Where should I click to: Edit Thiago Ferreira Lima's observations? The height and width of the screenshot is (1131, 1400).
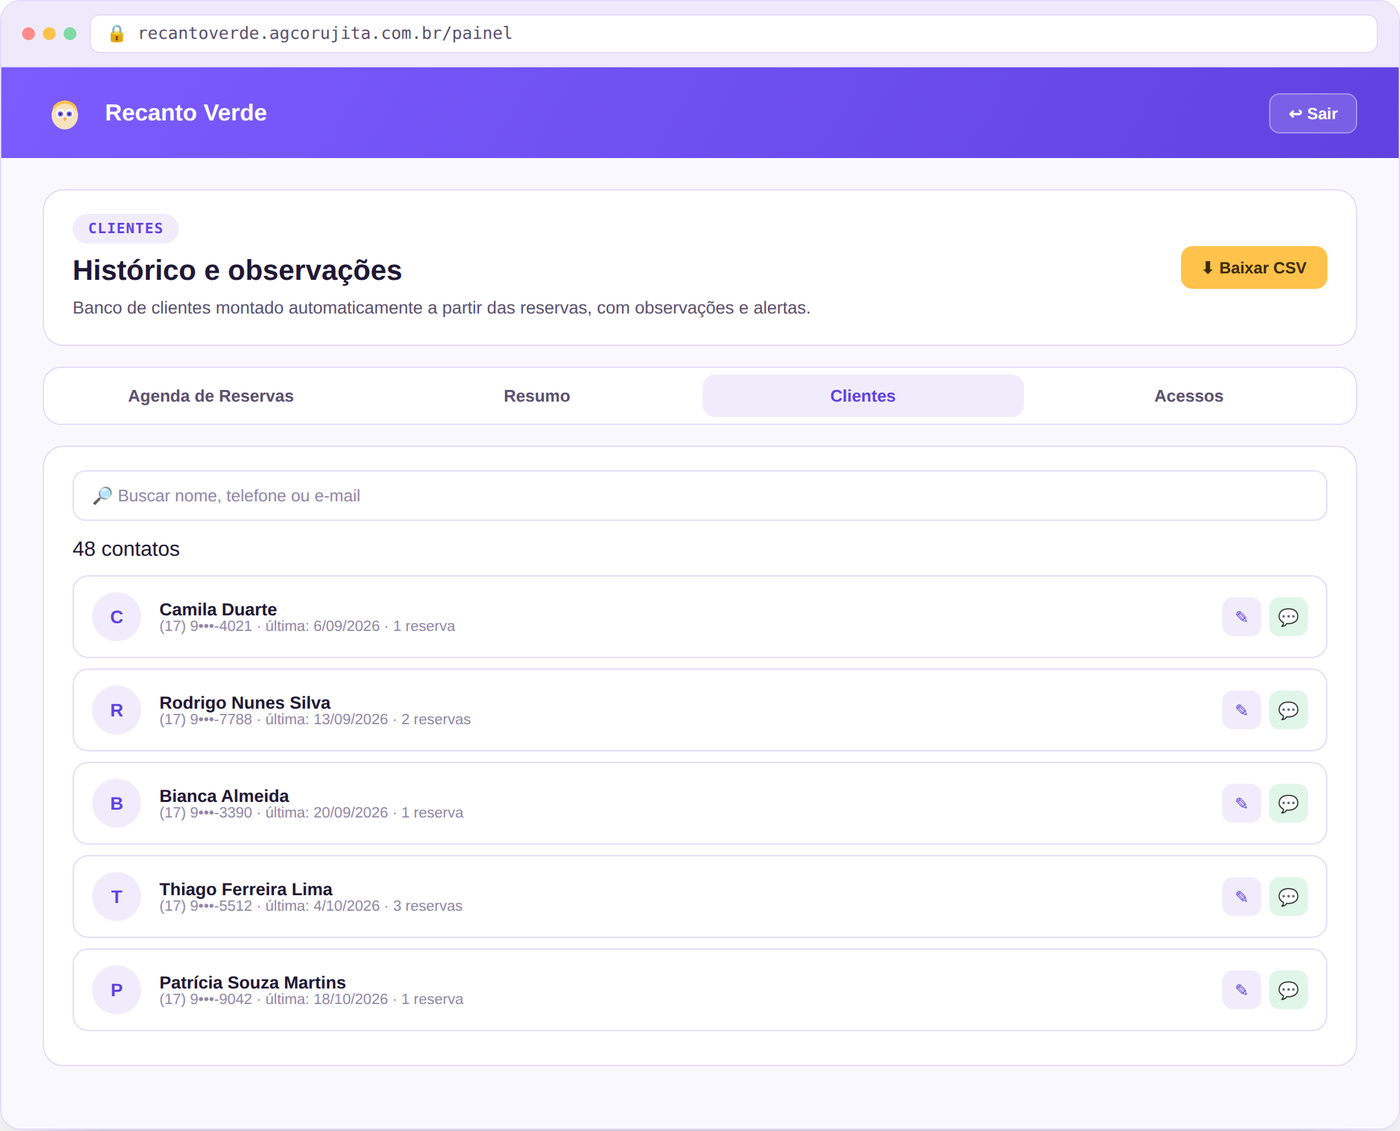click(1241, 897)
